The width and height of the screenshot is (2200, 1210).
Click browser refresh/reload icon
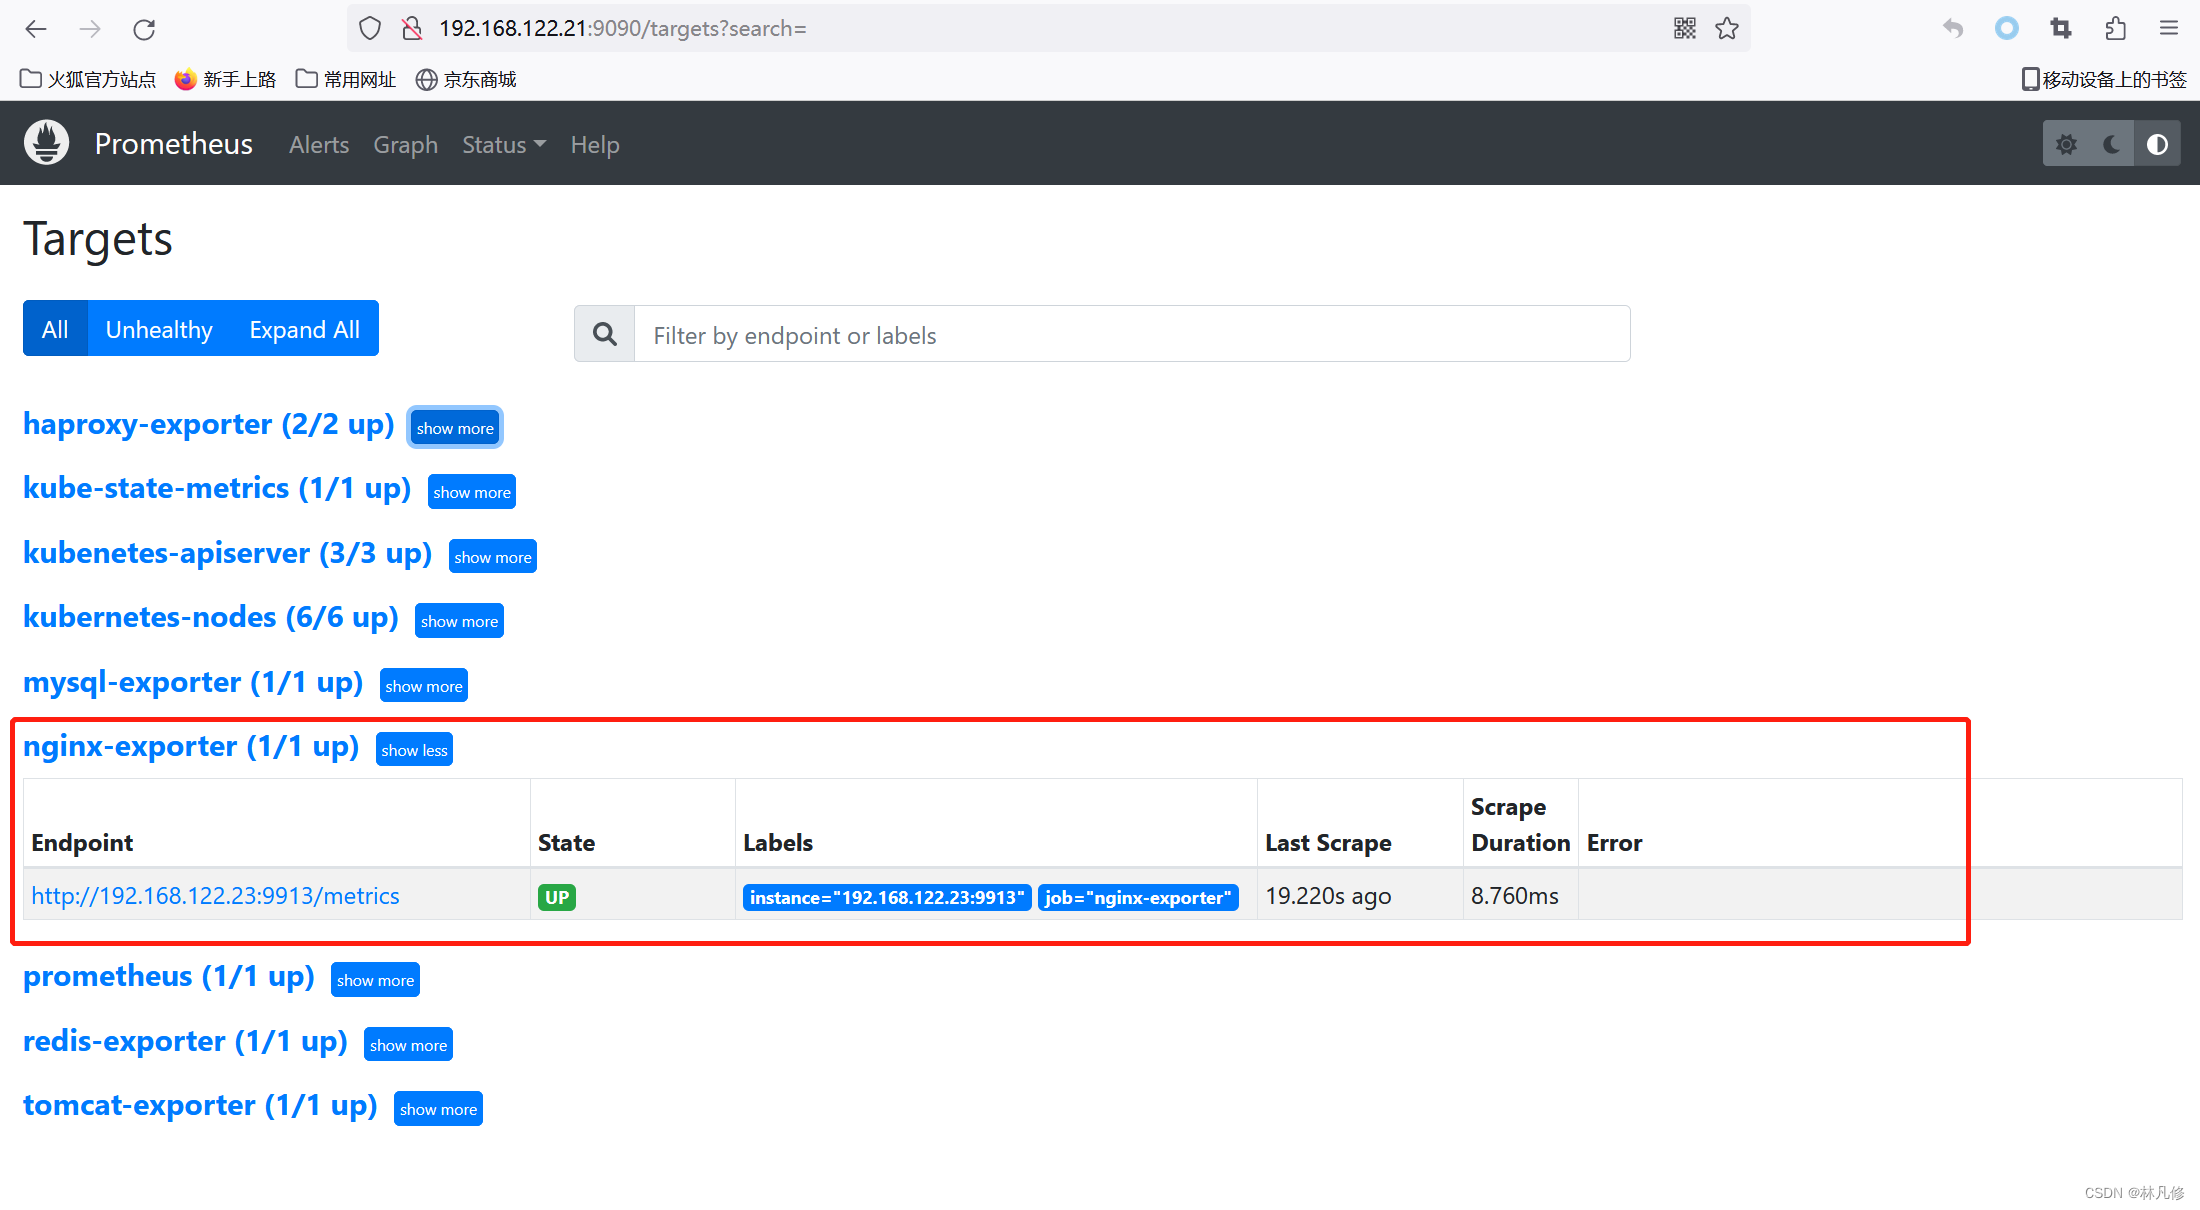[142, 28]
